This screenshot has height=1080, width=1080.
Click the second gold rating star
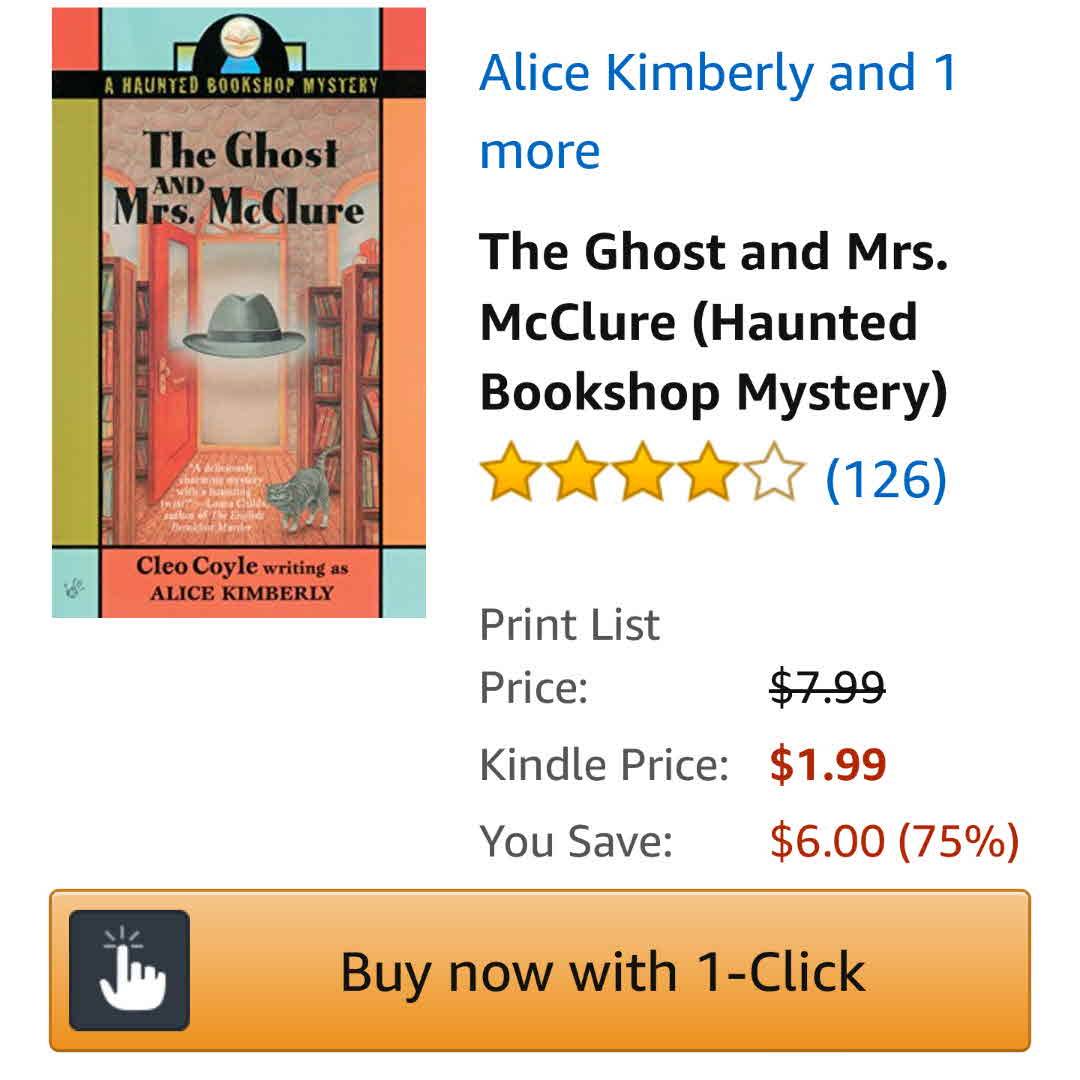[x=576, y=472]
